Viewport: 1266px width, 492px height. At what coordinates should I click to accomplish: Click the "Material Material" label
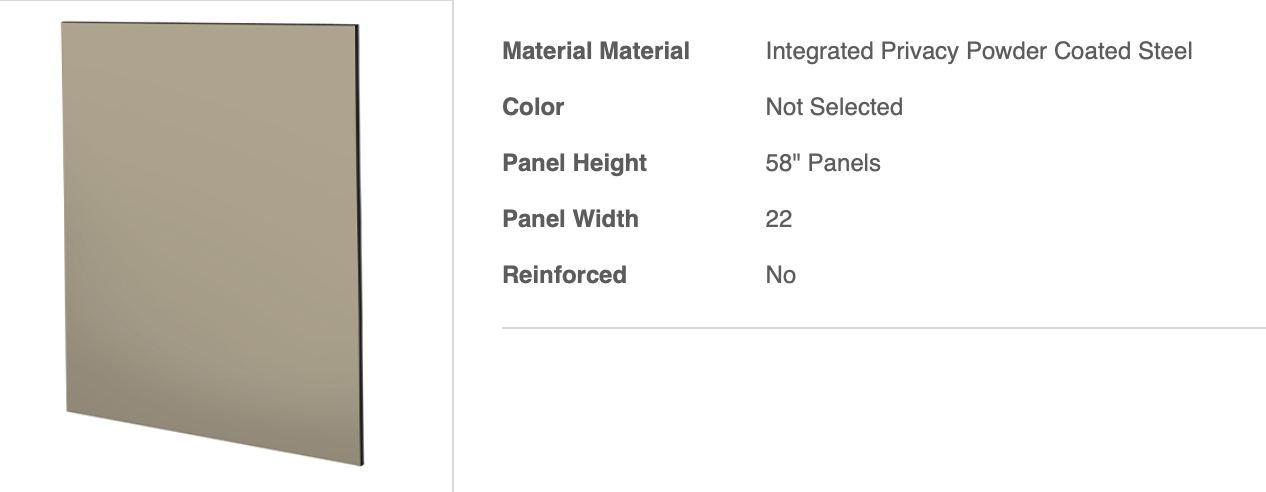[x=595, y=51]
